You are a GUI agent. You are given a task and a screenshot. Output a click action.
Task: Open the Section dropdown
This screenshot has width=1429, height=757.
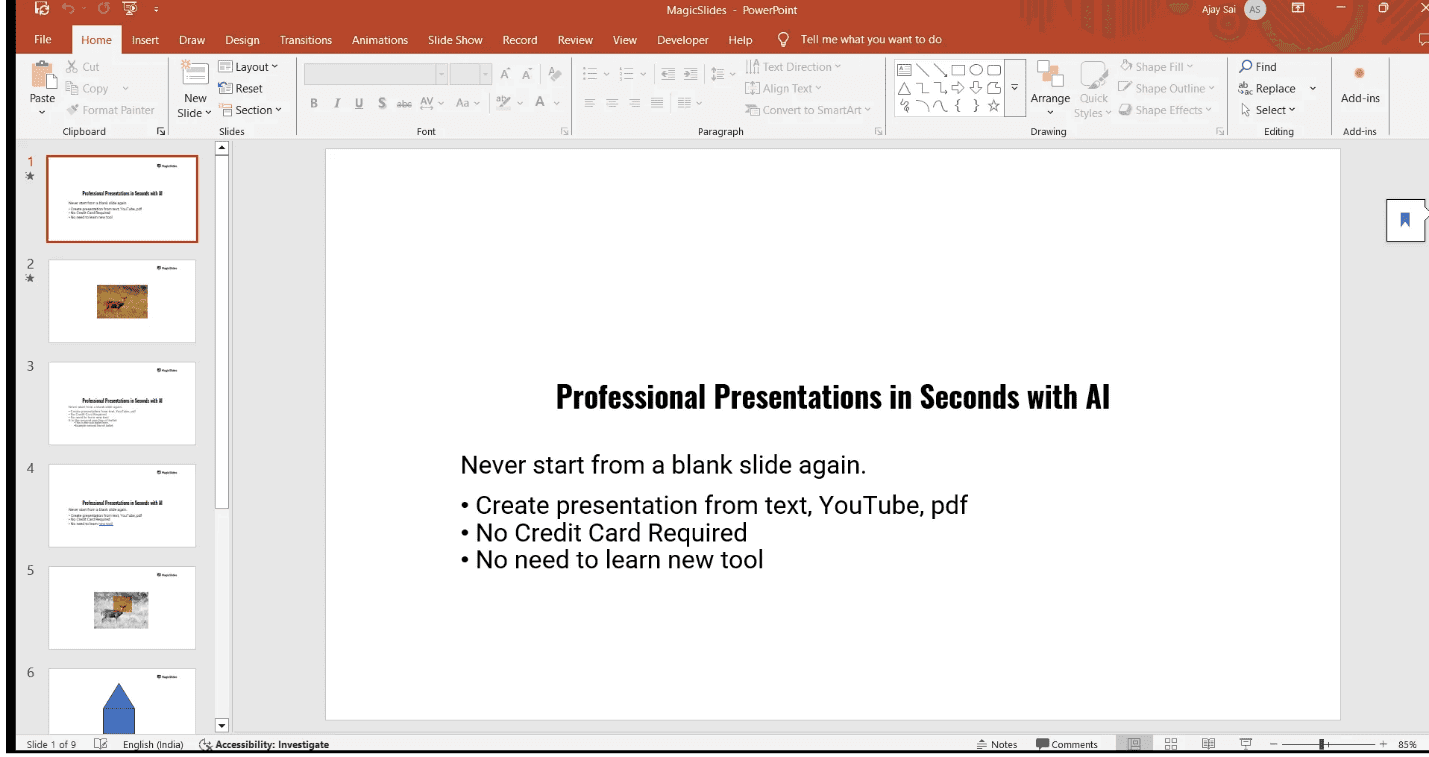[251, 110]
